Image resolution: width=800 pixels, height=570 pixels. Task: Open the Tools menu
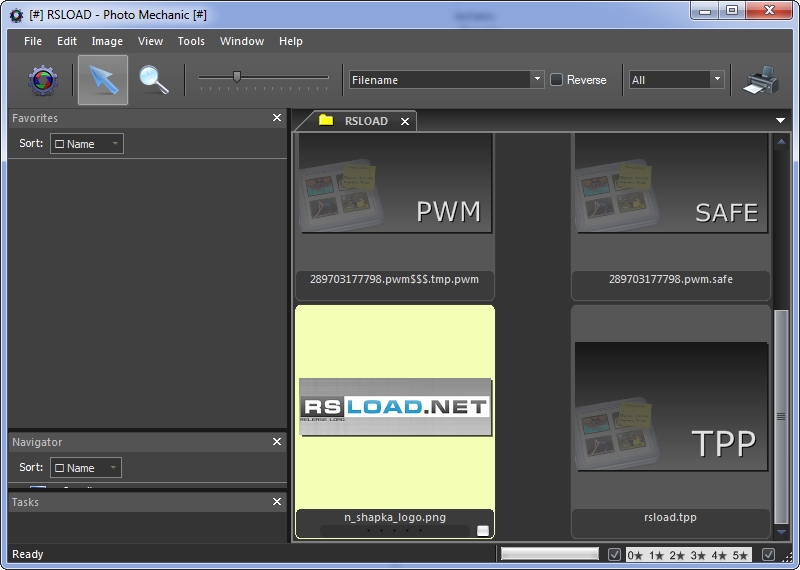[x=191, y=41]
